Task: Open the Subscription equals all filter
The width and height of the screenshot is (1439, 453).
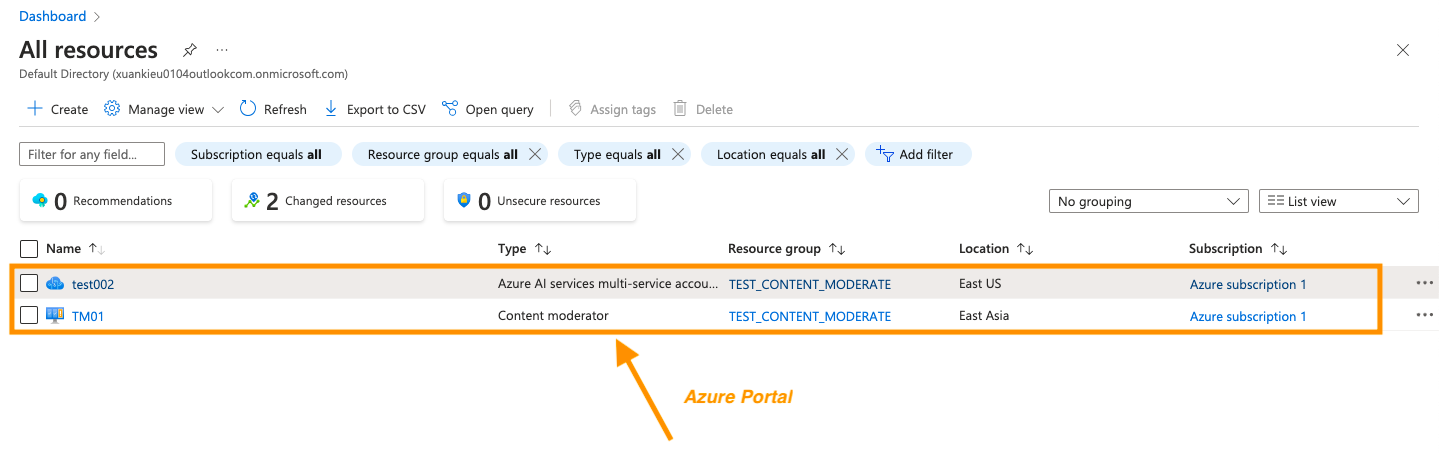Action: pos(258,154)
